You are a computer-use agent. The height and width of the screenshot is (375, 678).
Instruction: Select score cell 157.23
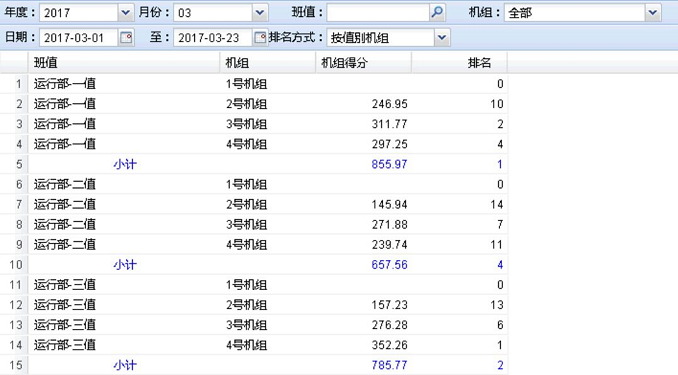tap(389, 305)
